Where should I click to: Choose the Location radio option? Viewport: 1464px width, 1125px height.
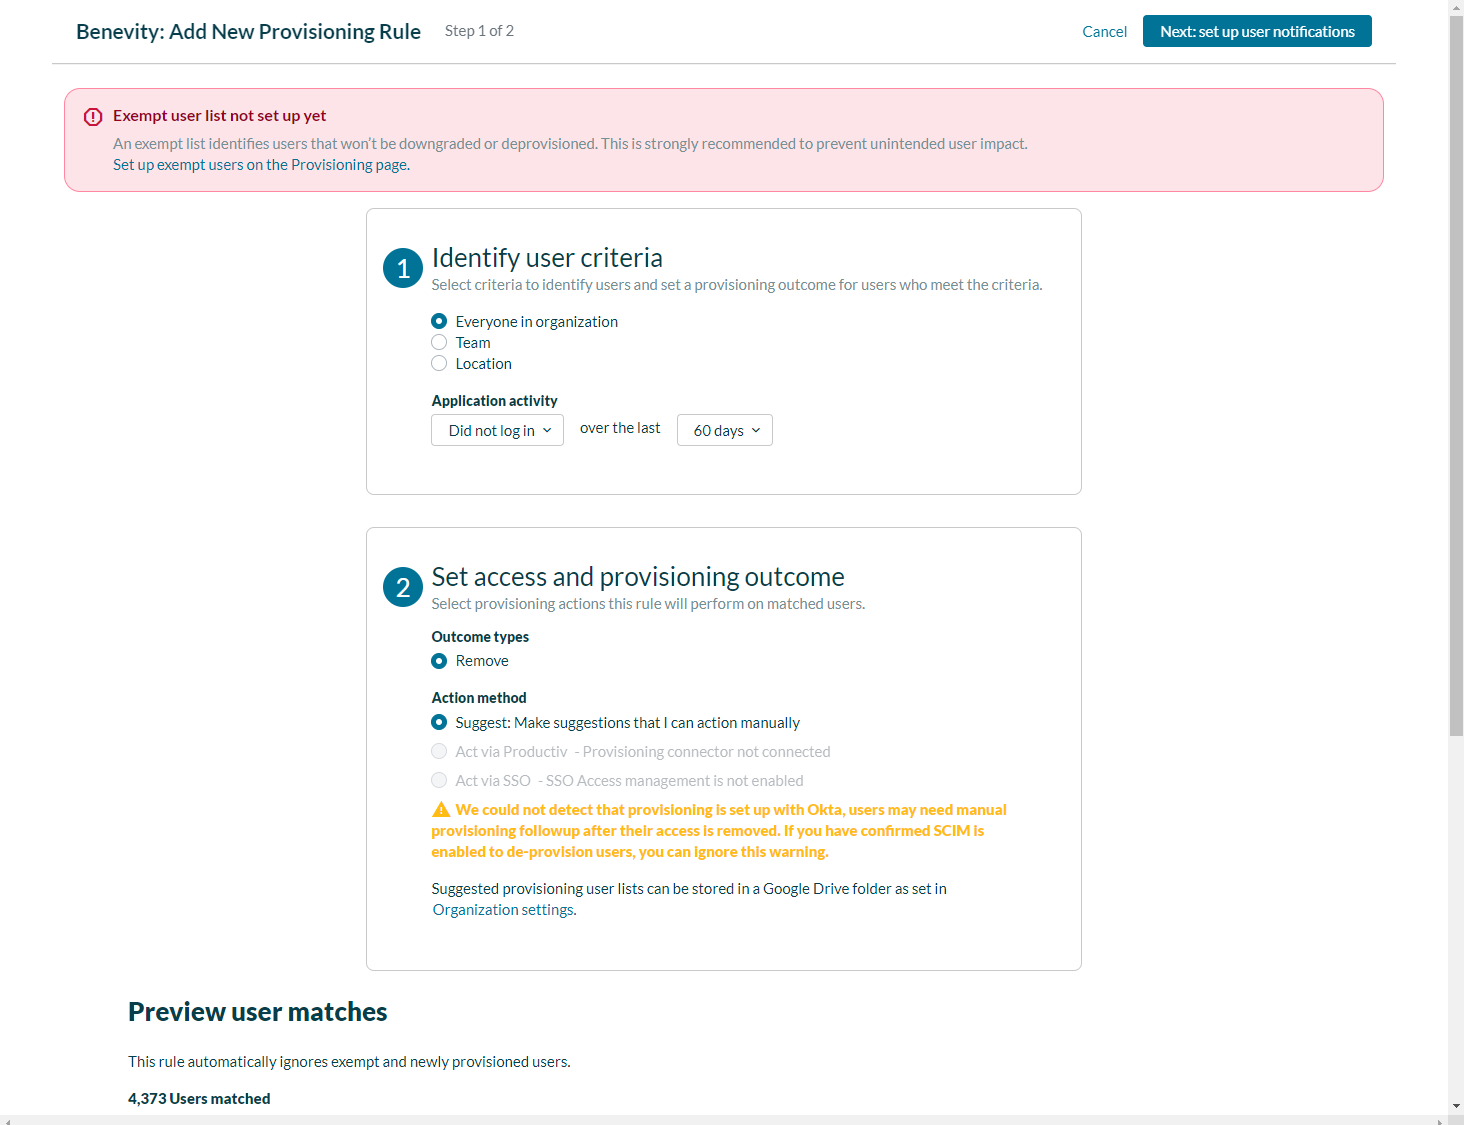coord(439,363)
